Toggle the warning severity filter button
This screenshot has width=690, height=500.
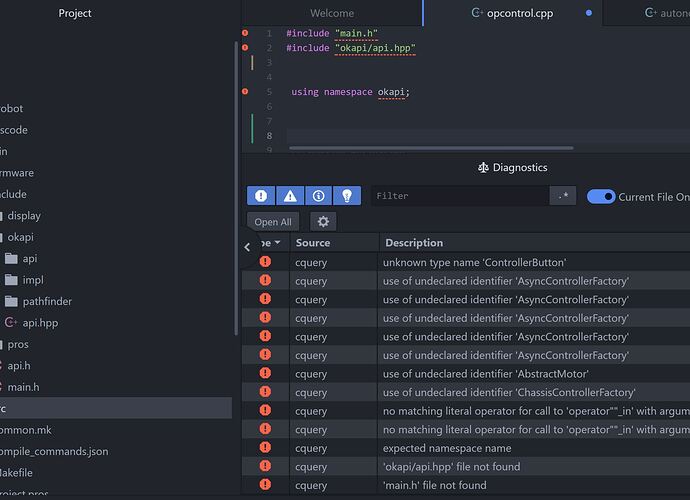coord(290,196)
